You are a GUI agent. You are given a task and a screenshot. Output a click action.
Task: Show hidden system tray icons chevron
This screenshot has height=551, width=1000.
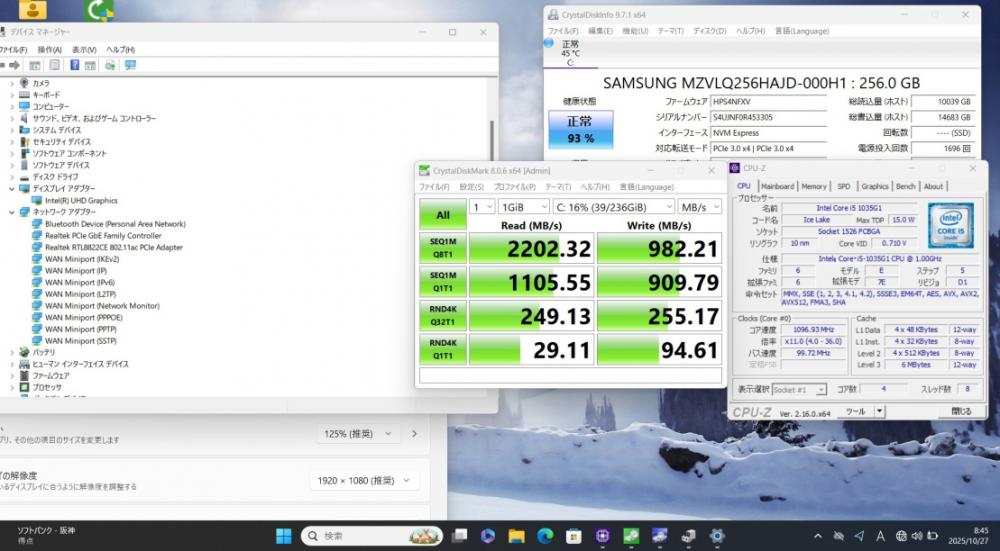coord(818,536)
